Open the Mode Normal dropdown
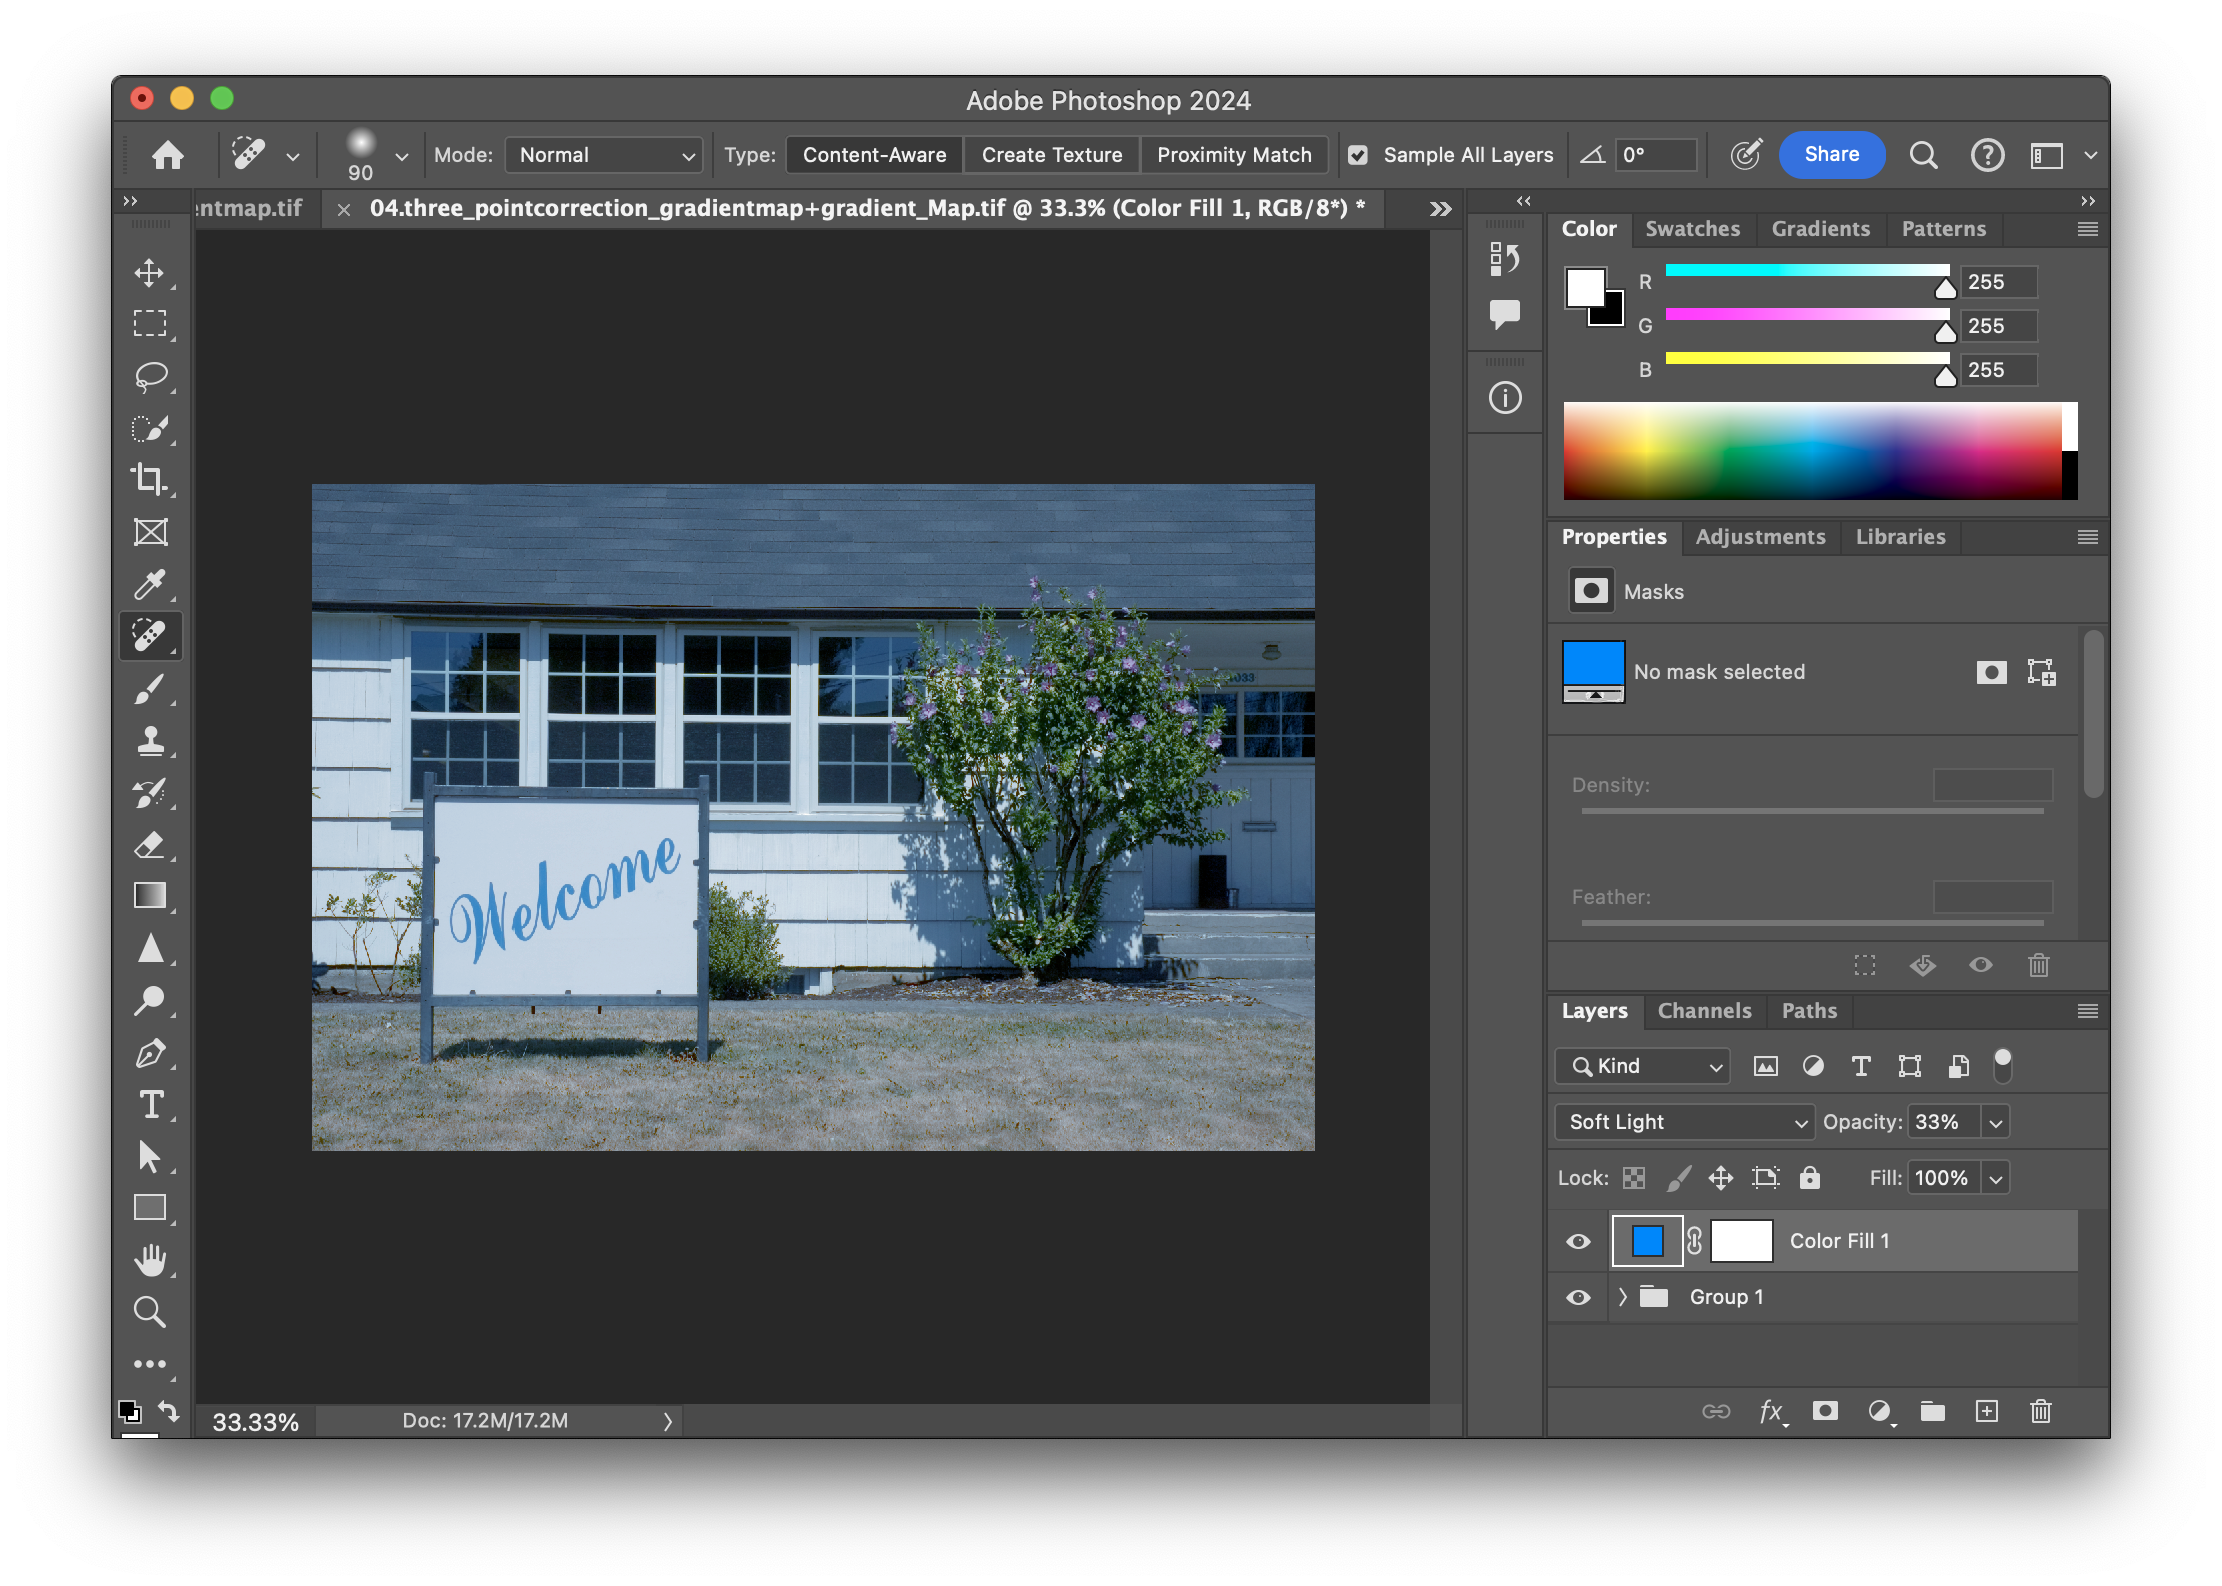This screenshot has width=2222, height=1586. (x=604, y=155)
